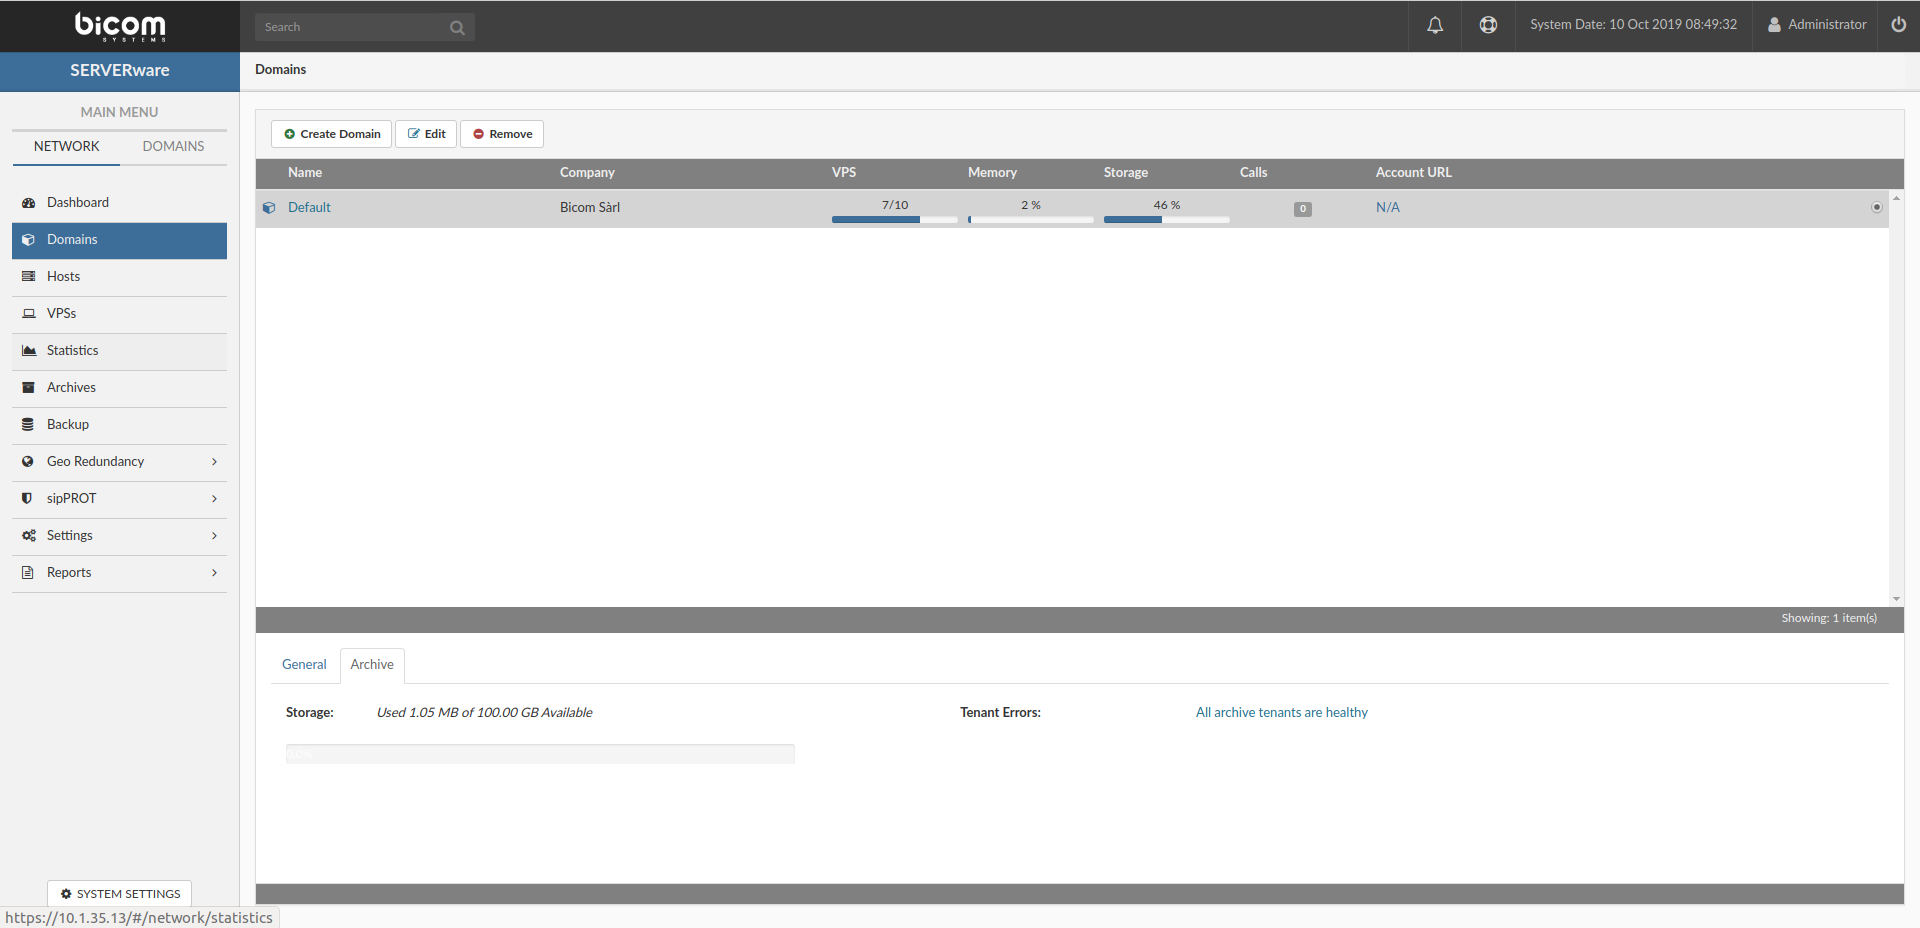
Task: Open the help lifebuoy icon
Action: [x=1488, y=25]
